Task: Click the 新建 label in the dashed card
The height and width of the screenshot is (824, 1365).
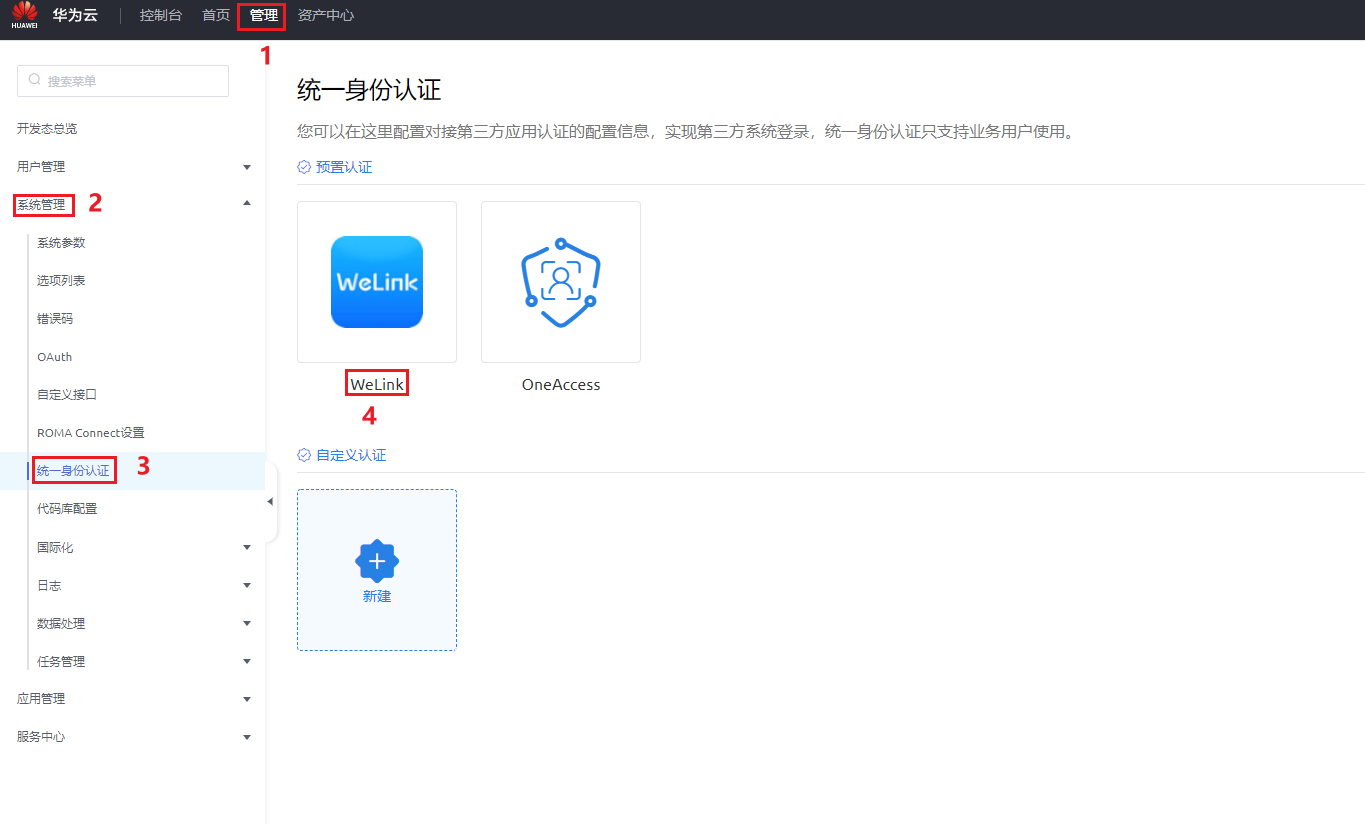Action: click(377, 596)
